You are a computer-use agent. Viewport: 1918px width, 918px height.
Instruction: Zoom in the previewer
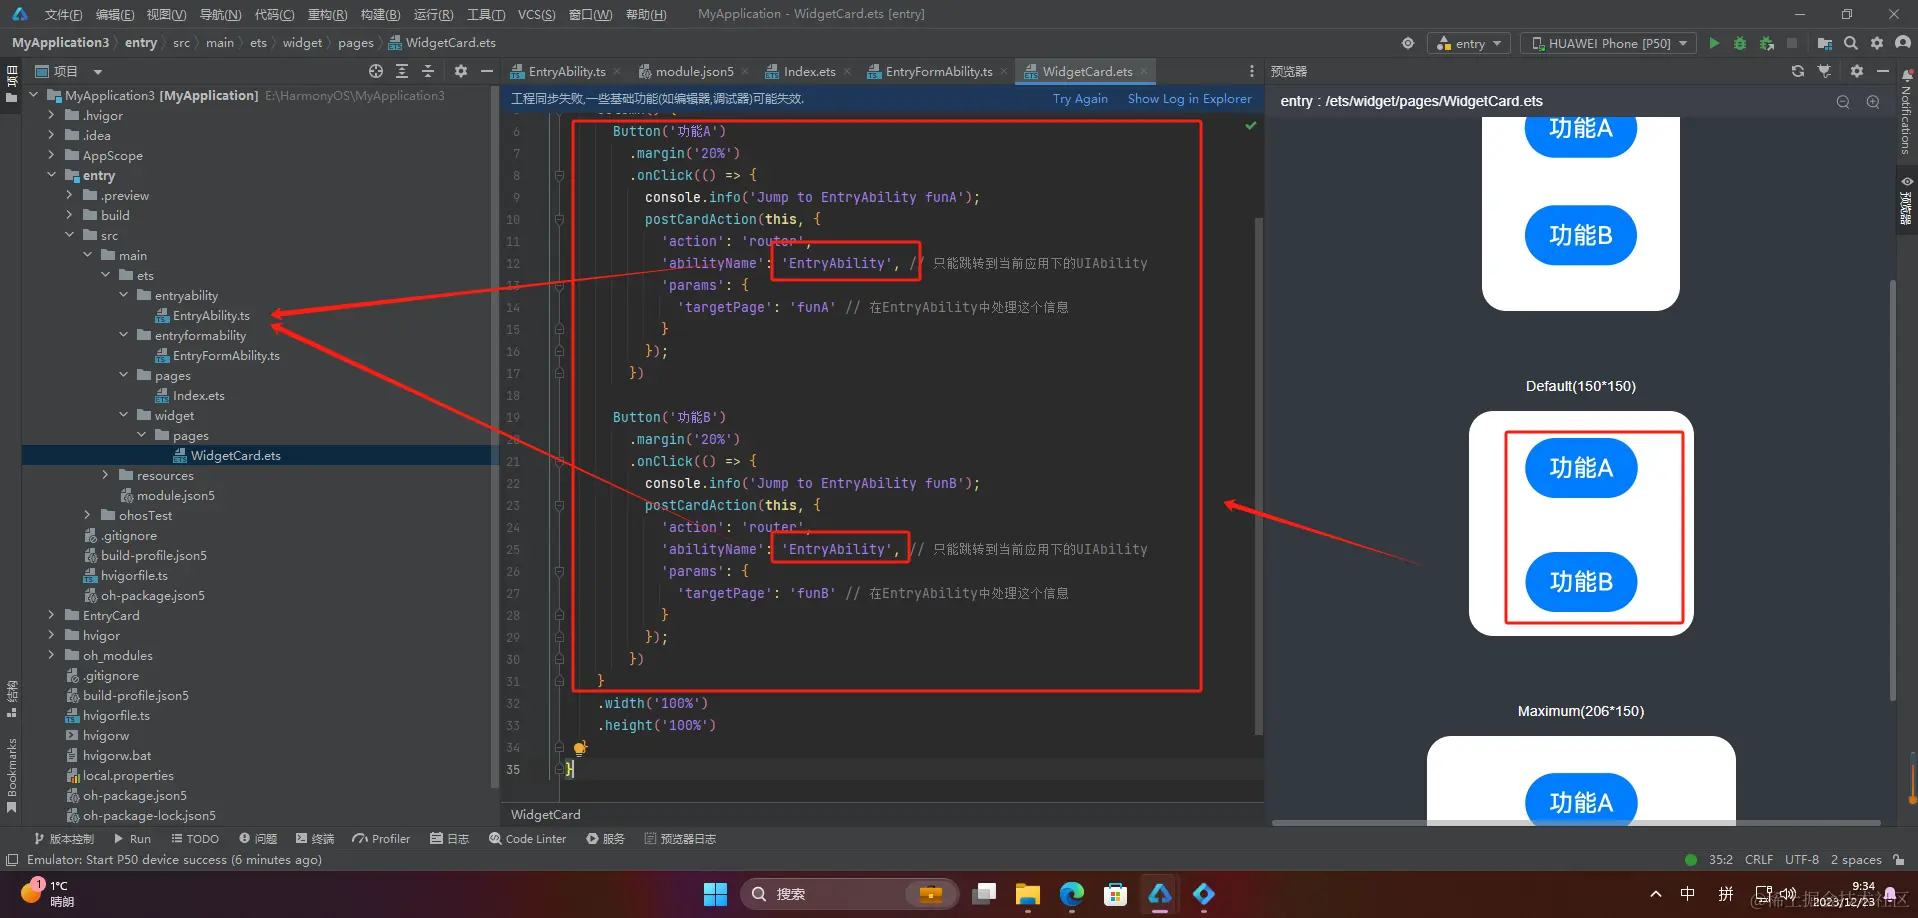(x=1873, y=102)
